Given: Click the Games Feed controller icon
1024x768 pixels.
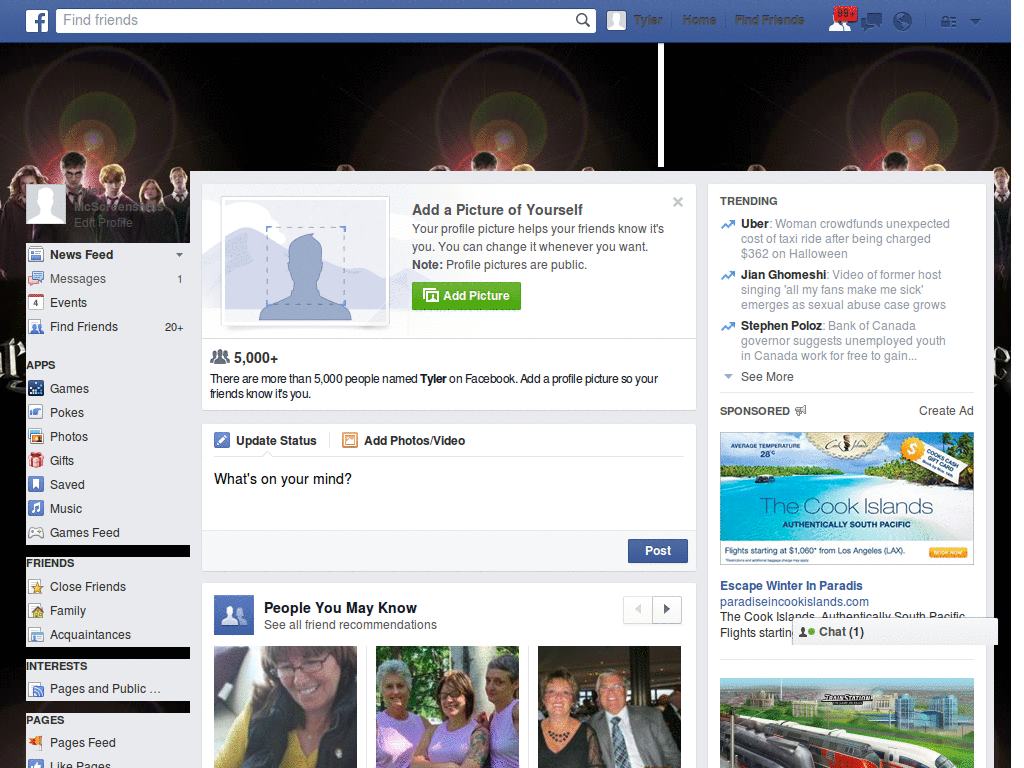Looking at the screenshot, I should click(37, 533).
